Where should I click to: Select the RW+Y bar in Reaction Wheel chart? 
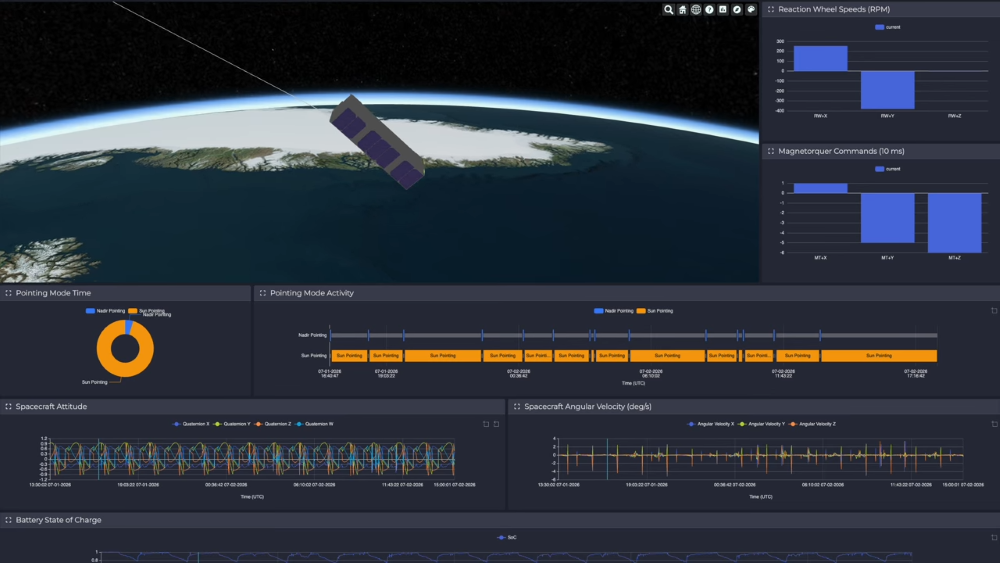[x=888, y=90]
